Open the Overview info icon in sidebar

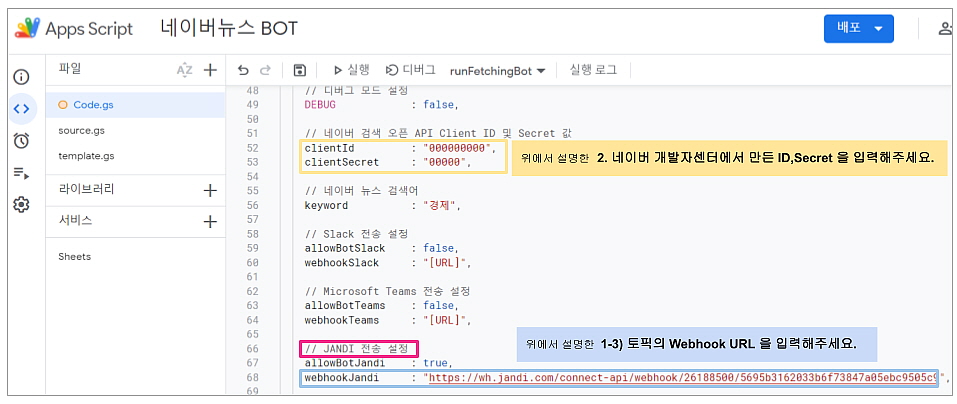pyautogui.click(x=21, y=77)
